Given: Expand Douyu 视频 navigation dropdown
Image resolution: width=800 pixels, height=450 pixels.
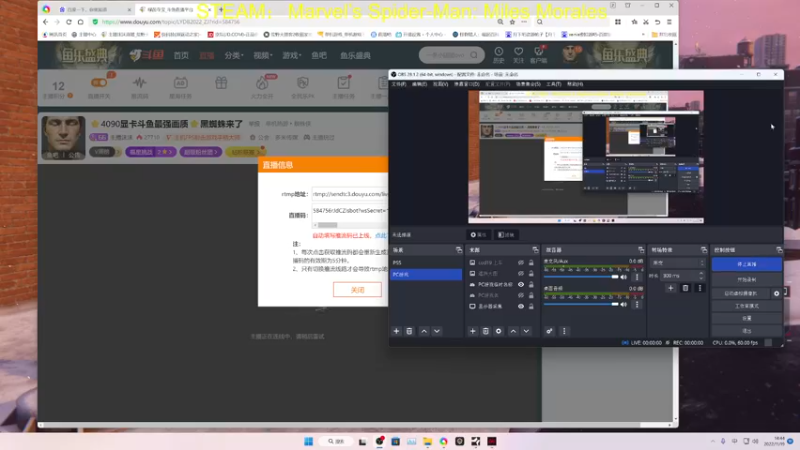Looking at the screenshot, I should (x=263, y=55).
